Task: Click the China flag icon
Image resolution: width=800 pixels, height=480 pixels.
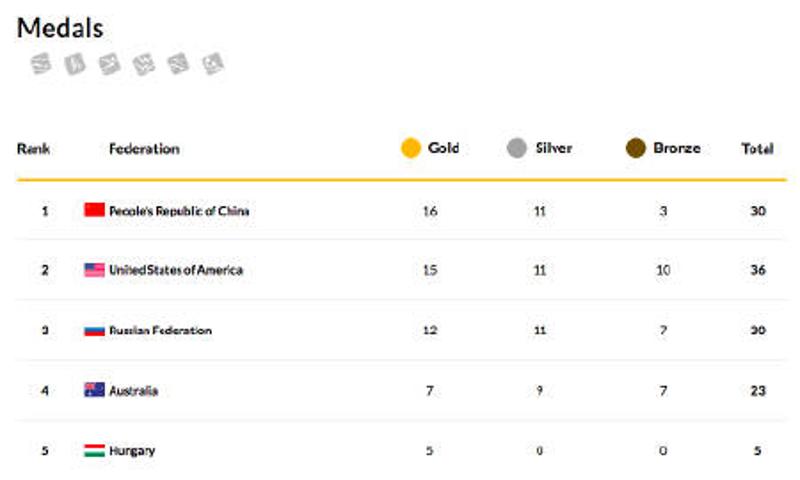Action: pyautogui.click(x=94, y=210)
